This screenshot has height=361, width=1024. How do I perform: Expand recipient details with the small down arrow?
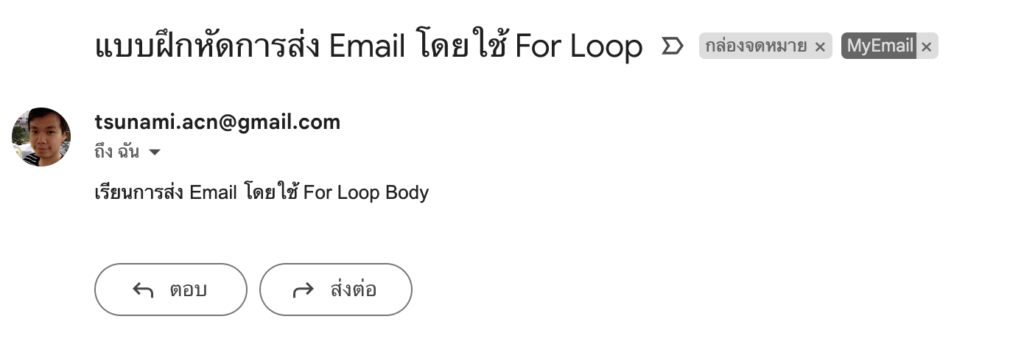tap(154, 153)
